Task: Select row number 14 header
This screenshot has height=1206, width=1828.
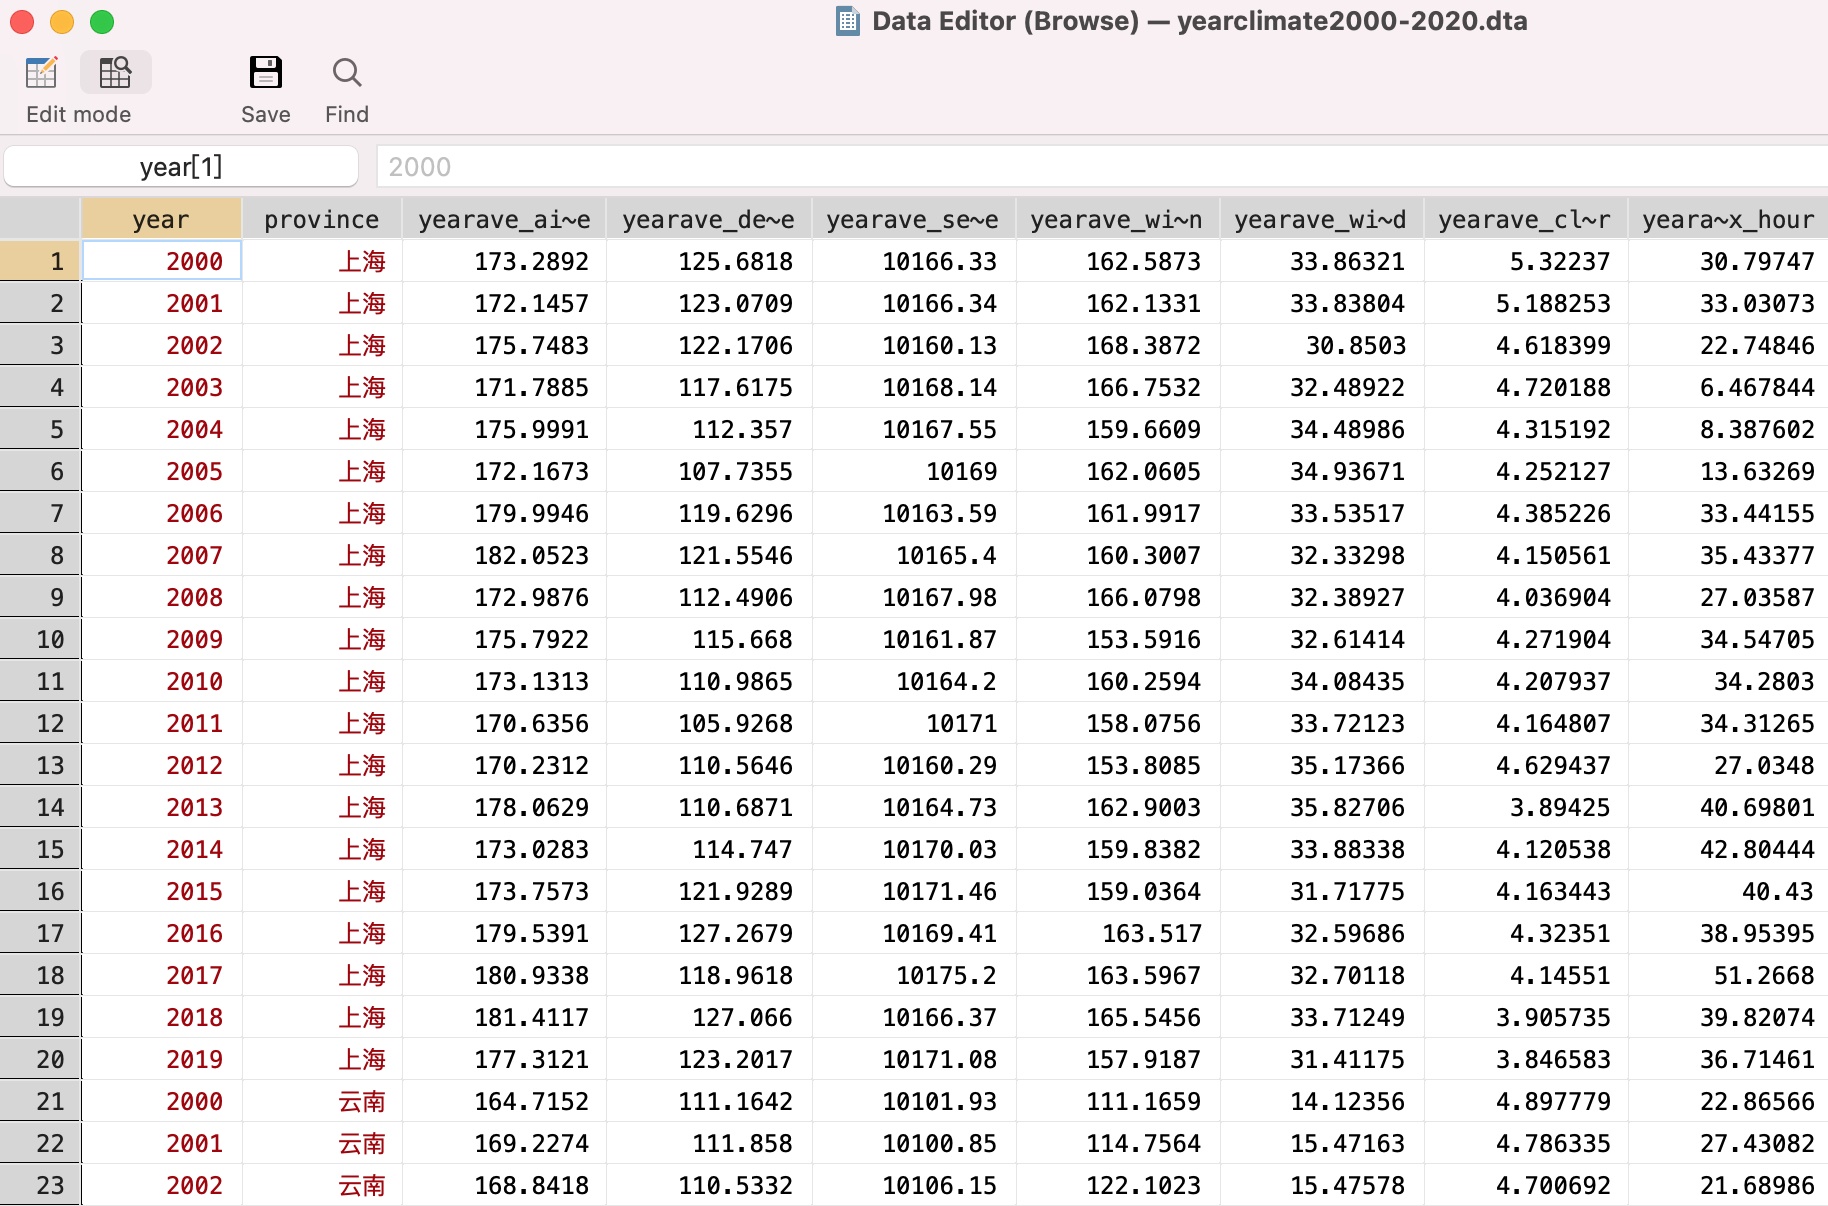Action: pyautogui.click(x=40, y=807)
